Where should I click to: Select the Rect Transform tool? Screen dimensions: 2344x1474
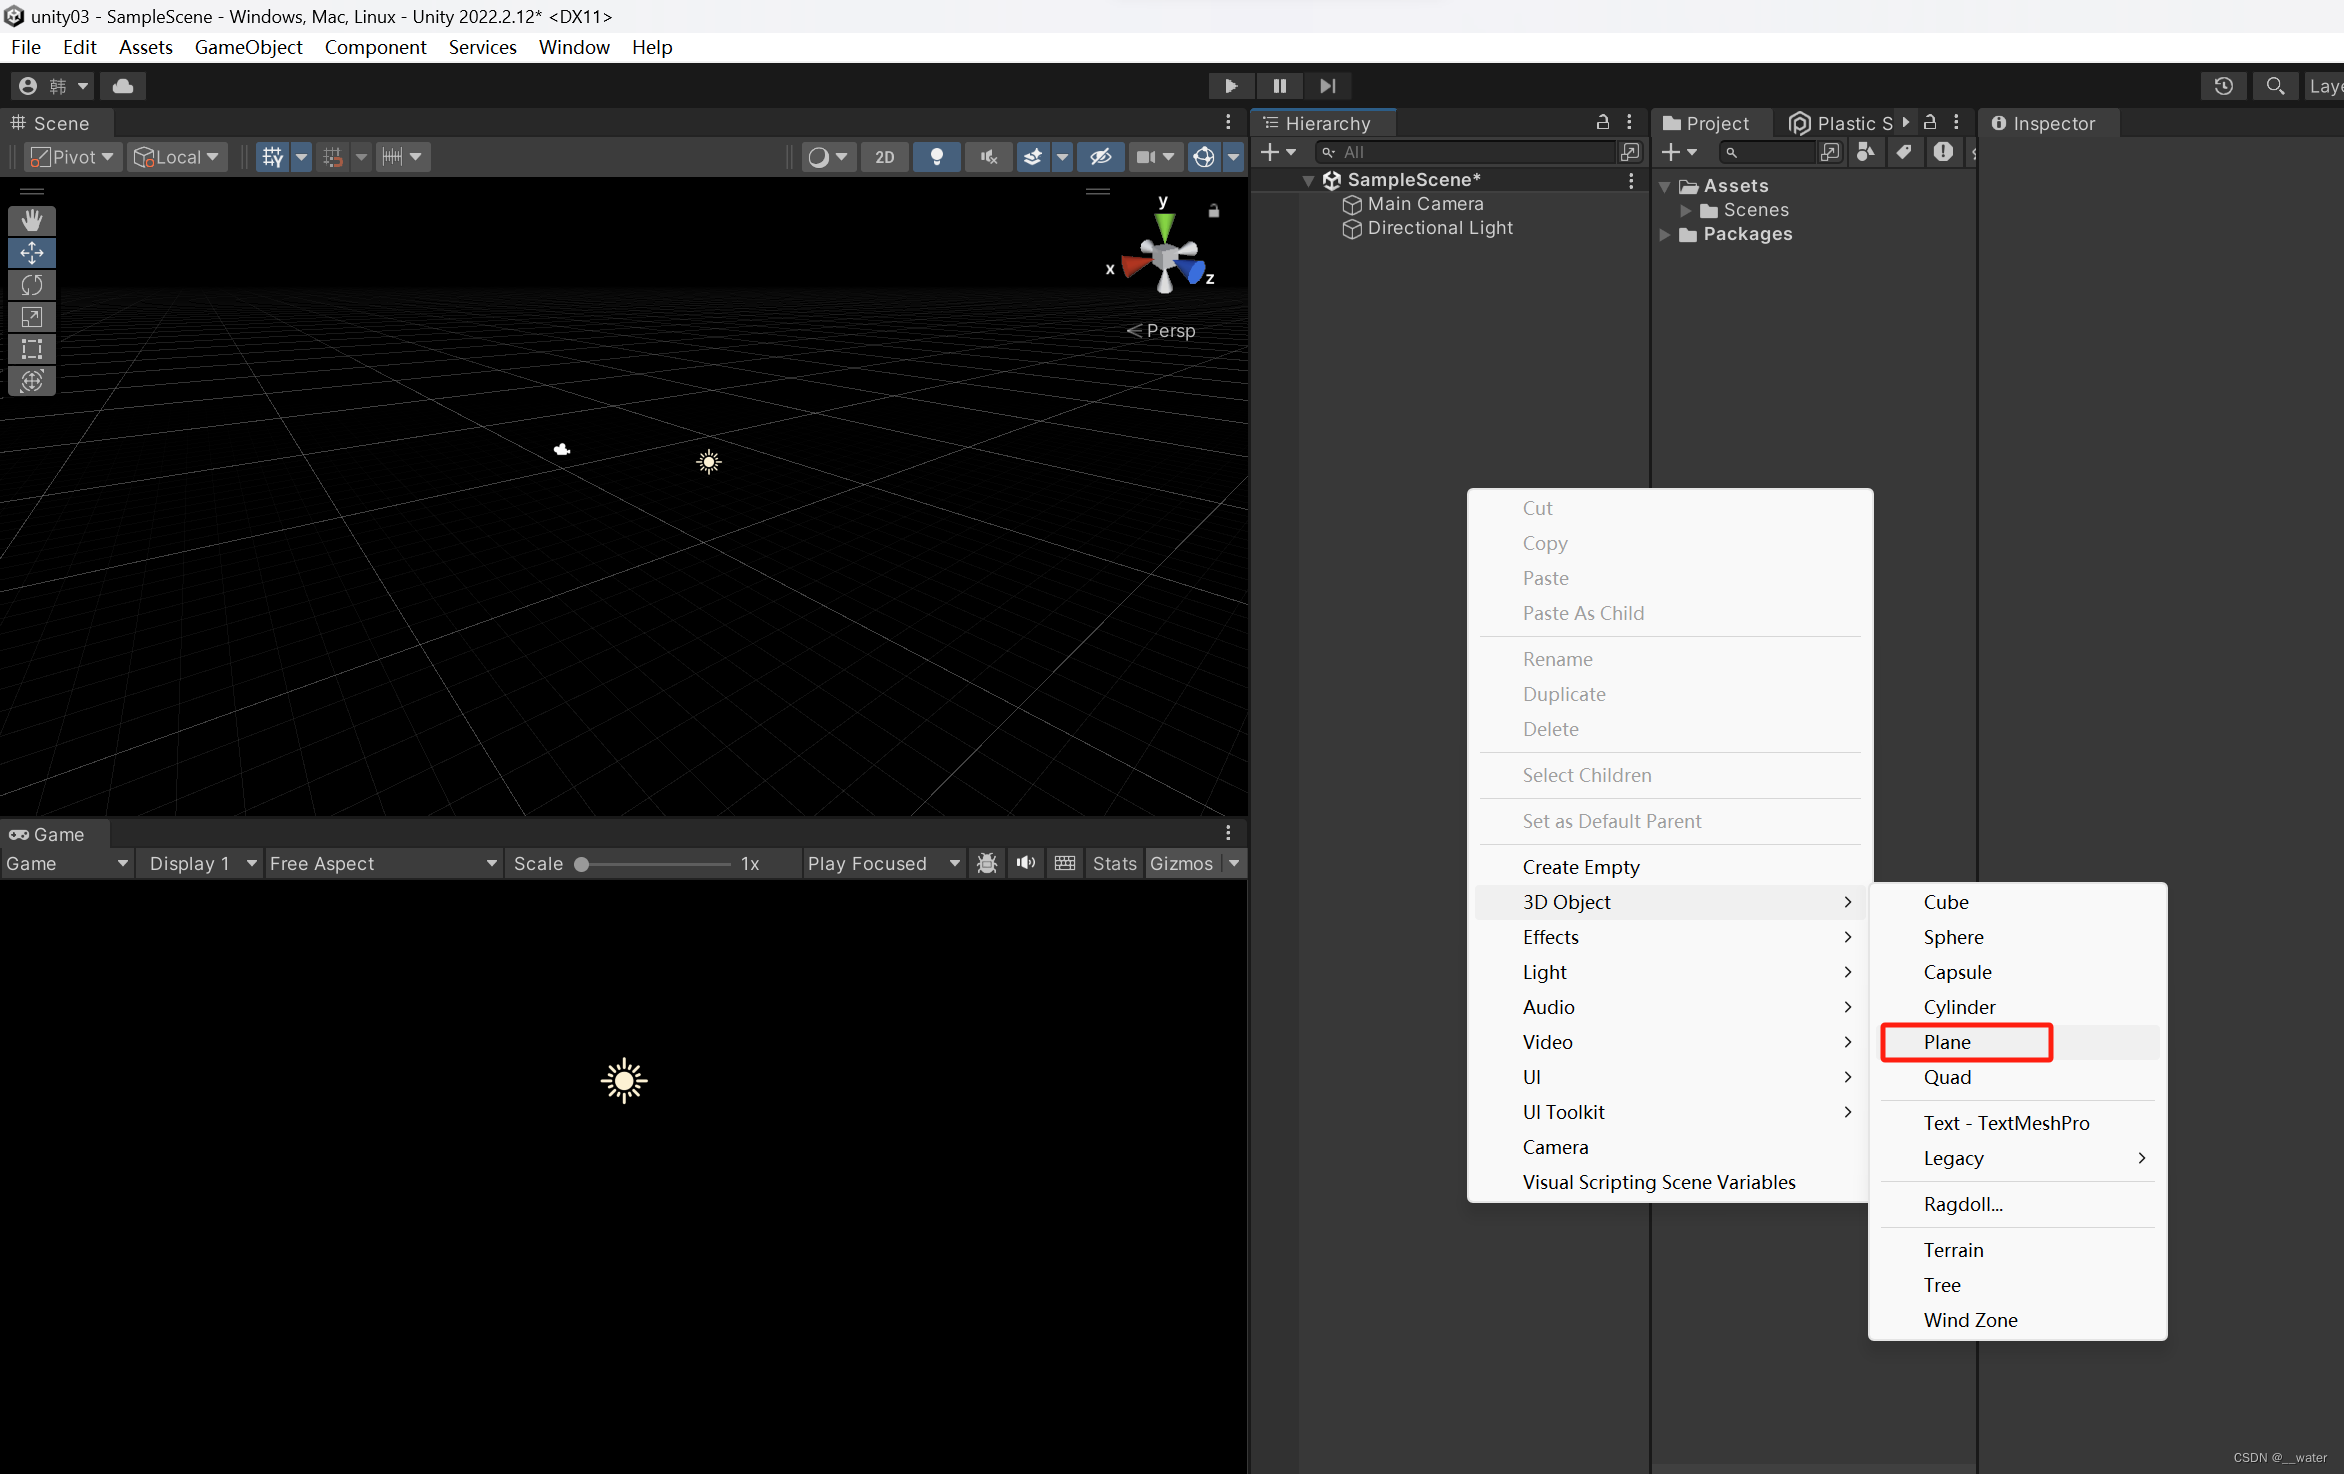32,349
